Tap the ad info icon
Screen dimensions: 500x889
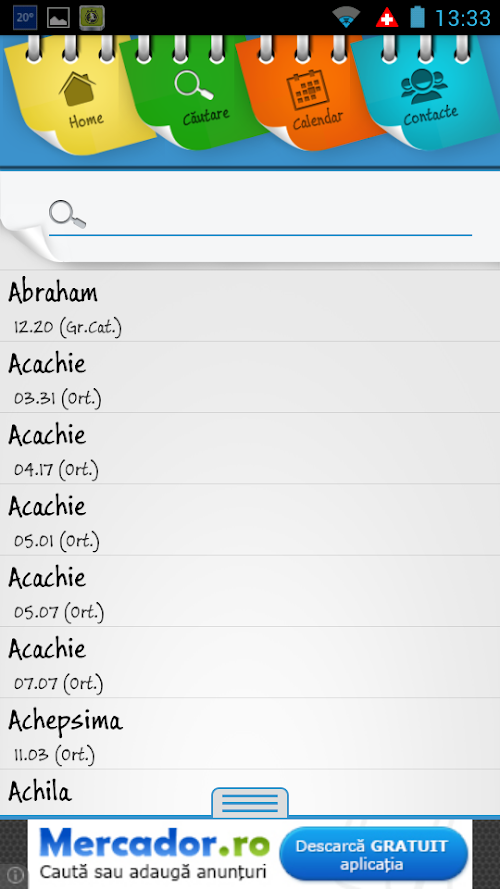click(x=15, y=875)
